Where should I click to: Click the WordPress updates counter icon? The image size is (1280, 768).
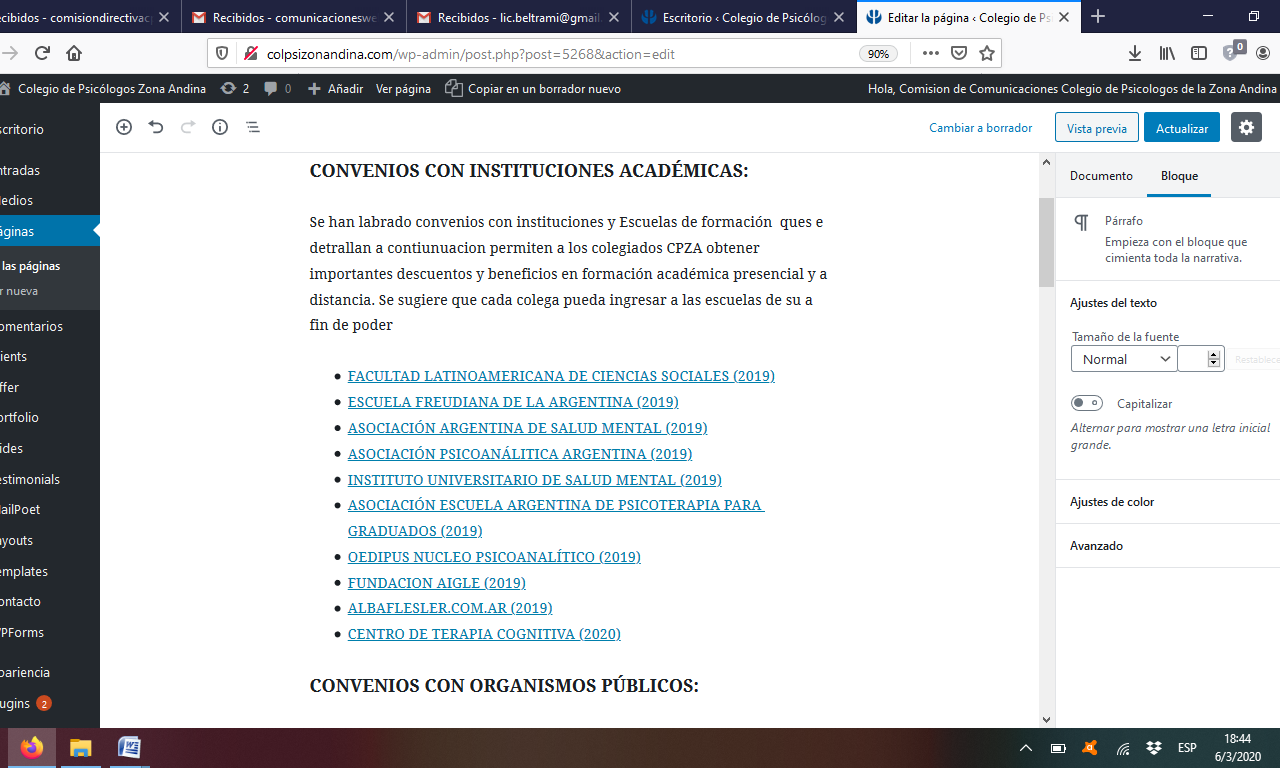(234, 89)
